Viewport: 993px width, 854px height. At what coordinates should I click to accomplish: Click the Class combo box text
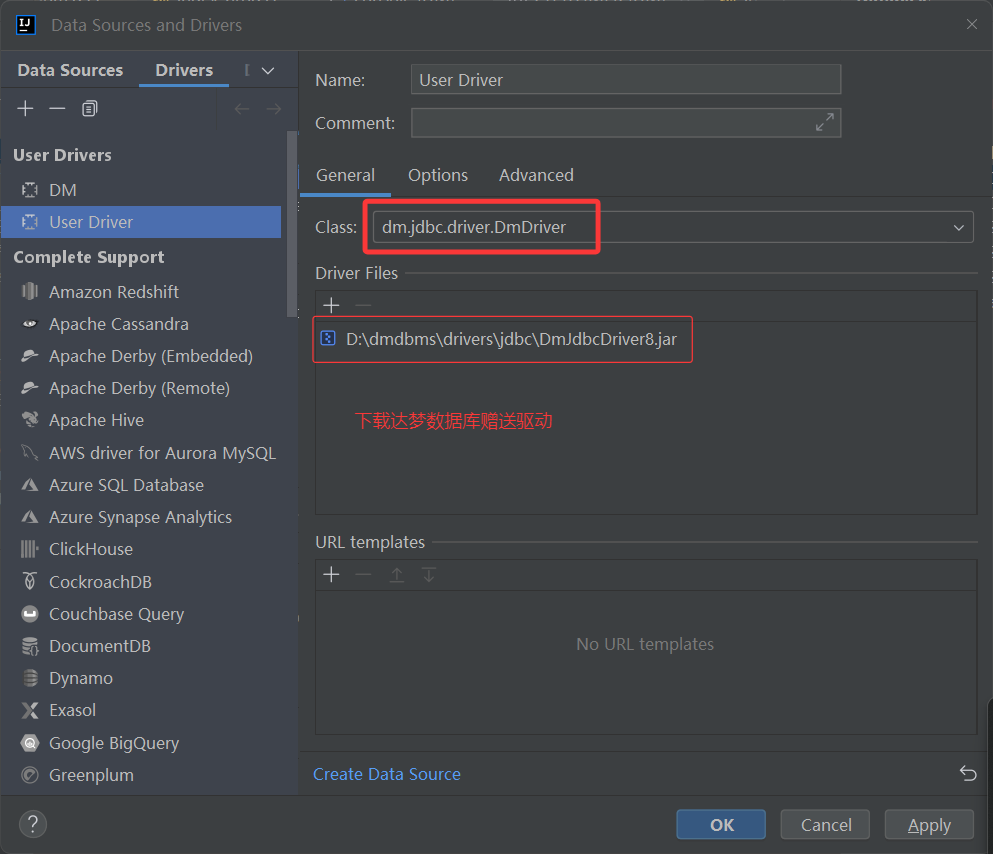tap(474, 227)
